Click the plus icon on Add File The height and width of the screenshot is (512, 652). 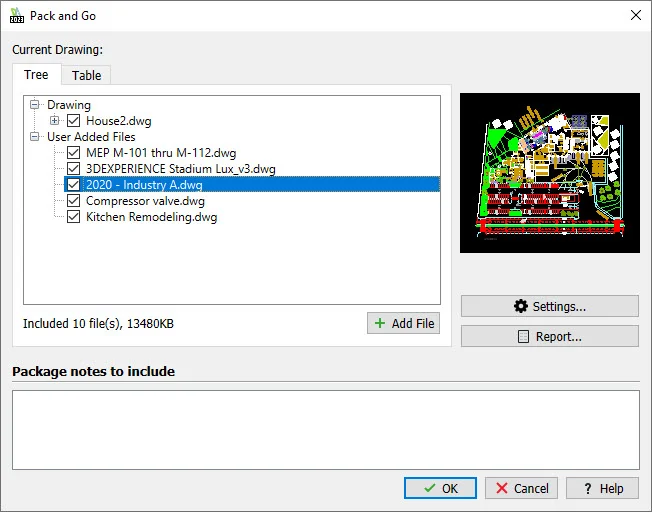(x=379, y=323)
